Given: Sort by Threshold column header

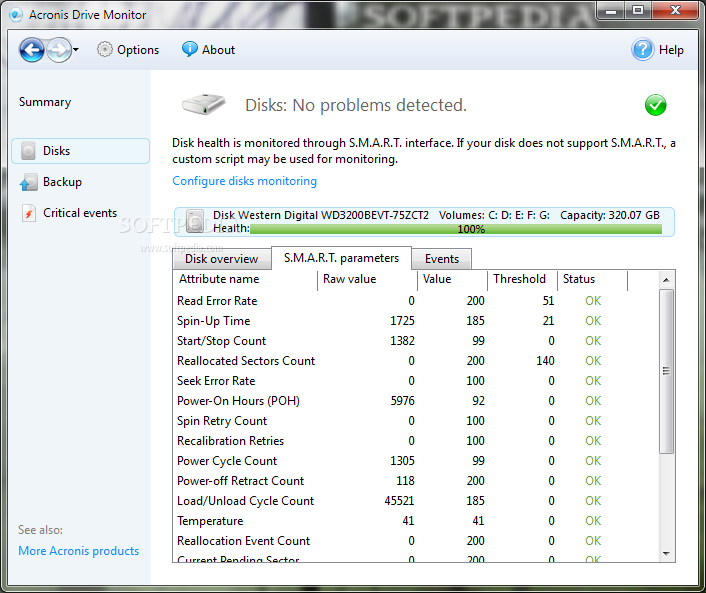Looking at the screenshot, I should click(x=522, y=279).
